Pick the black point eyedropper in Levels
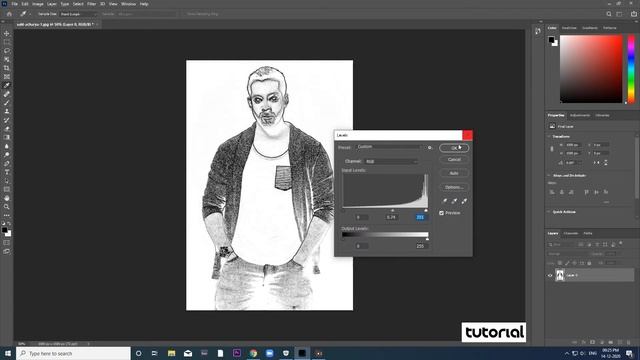640x360 pixels. click(x=444, y=201)
